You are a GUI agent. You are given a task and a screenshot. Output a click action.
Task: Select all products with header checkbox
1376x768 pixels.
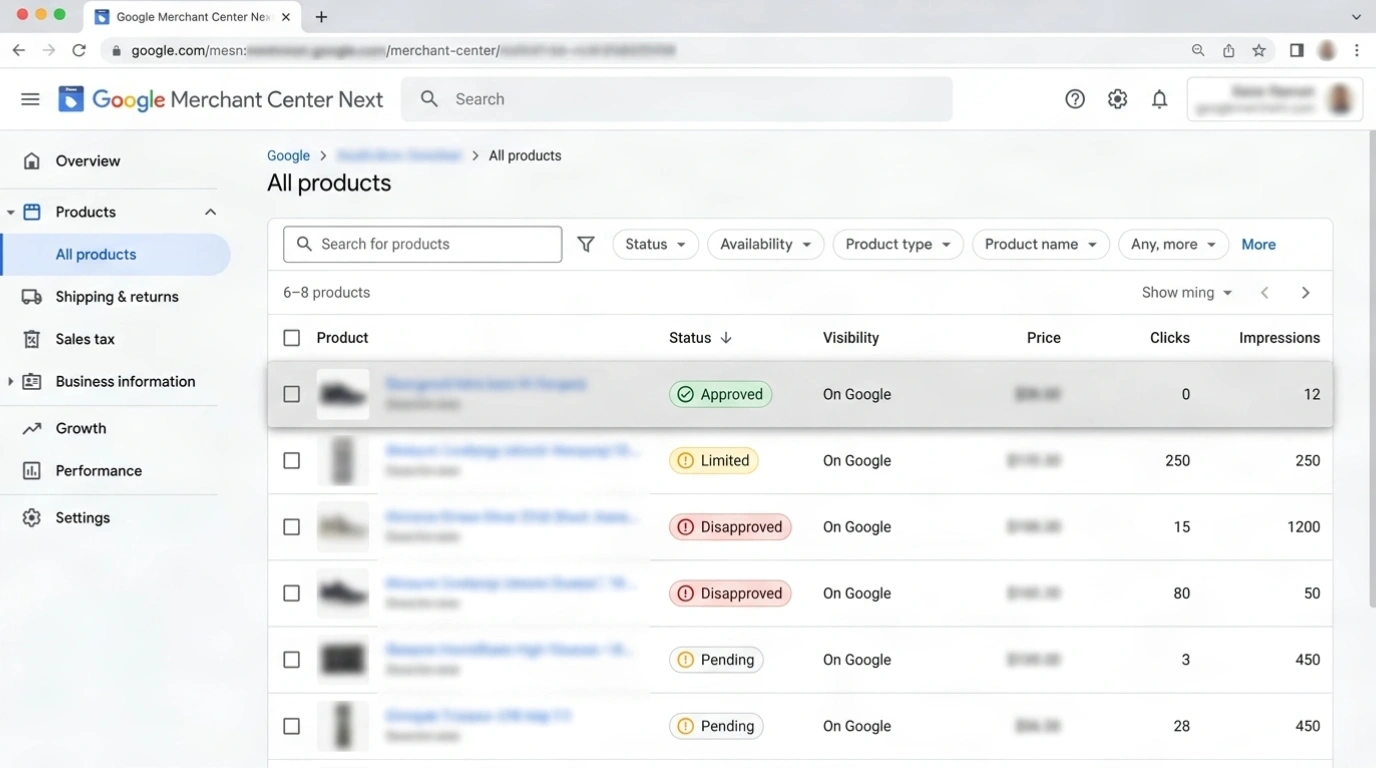click(291, 338)
